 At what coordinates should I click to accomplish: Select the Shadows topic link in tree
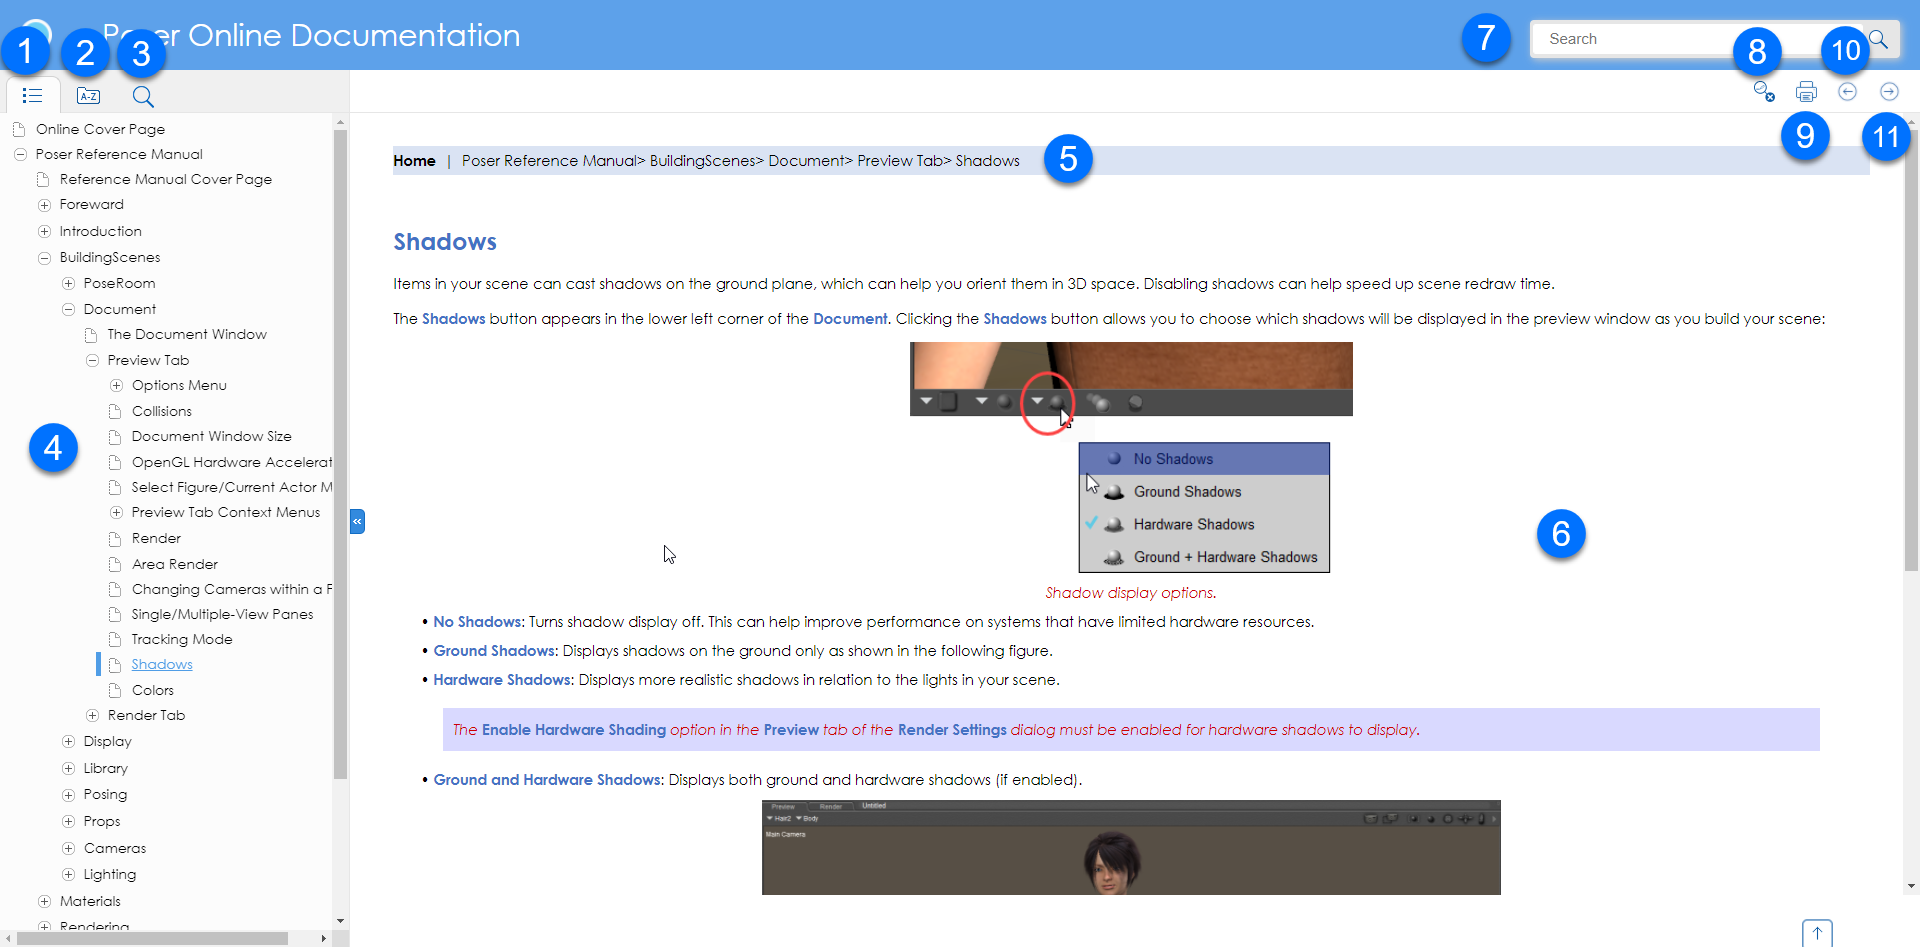point(162,664)
